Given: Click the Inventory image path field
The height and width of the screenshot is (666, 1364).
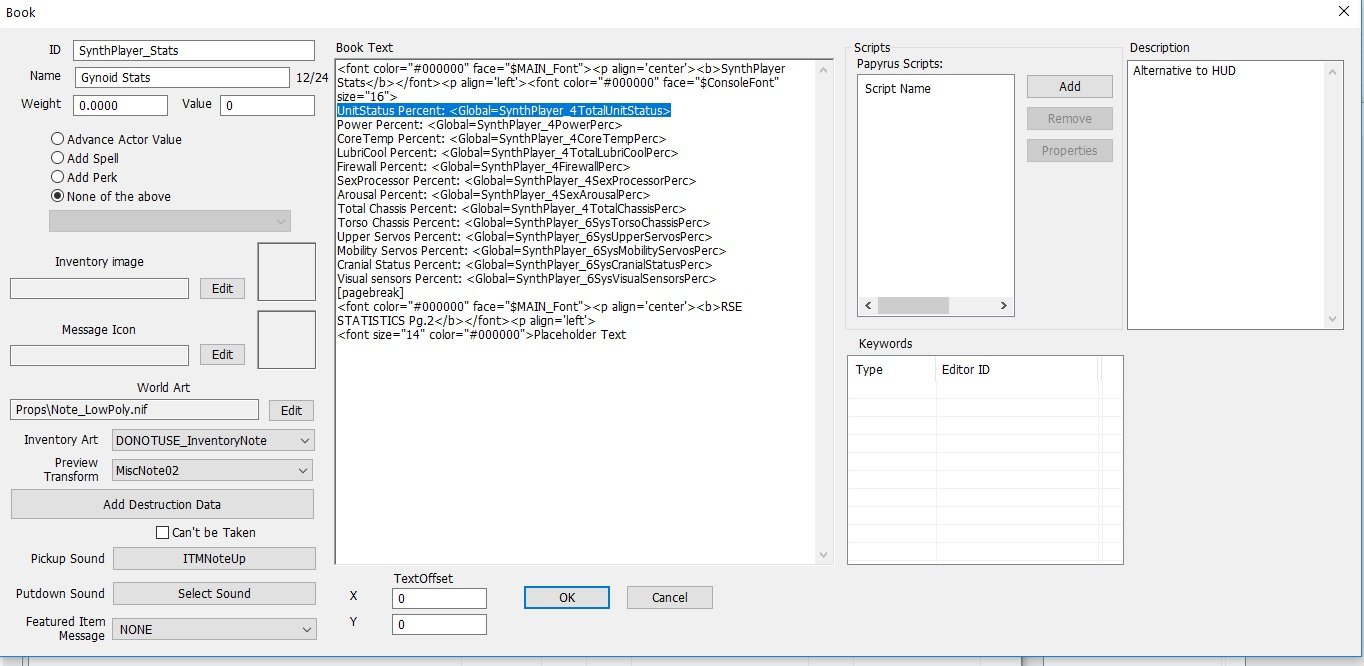Looking at the screenshot, I should pos(99,288).
